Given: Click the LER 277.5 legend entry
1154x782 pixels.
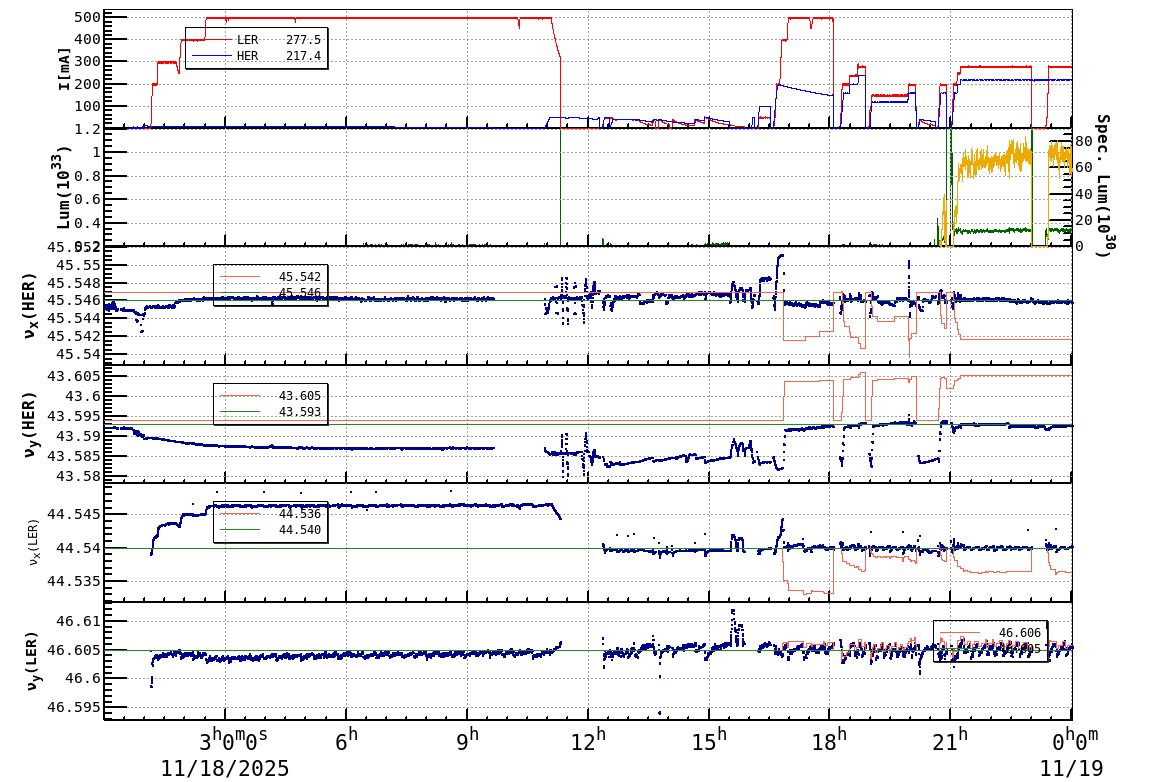Looking at the screenshot, I should 256,40.
